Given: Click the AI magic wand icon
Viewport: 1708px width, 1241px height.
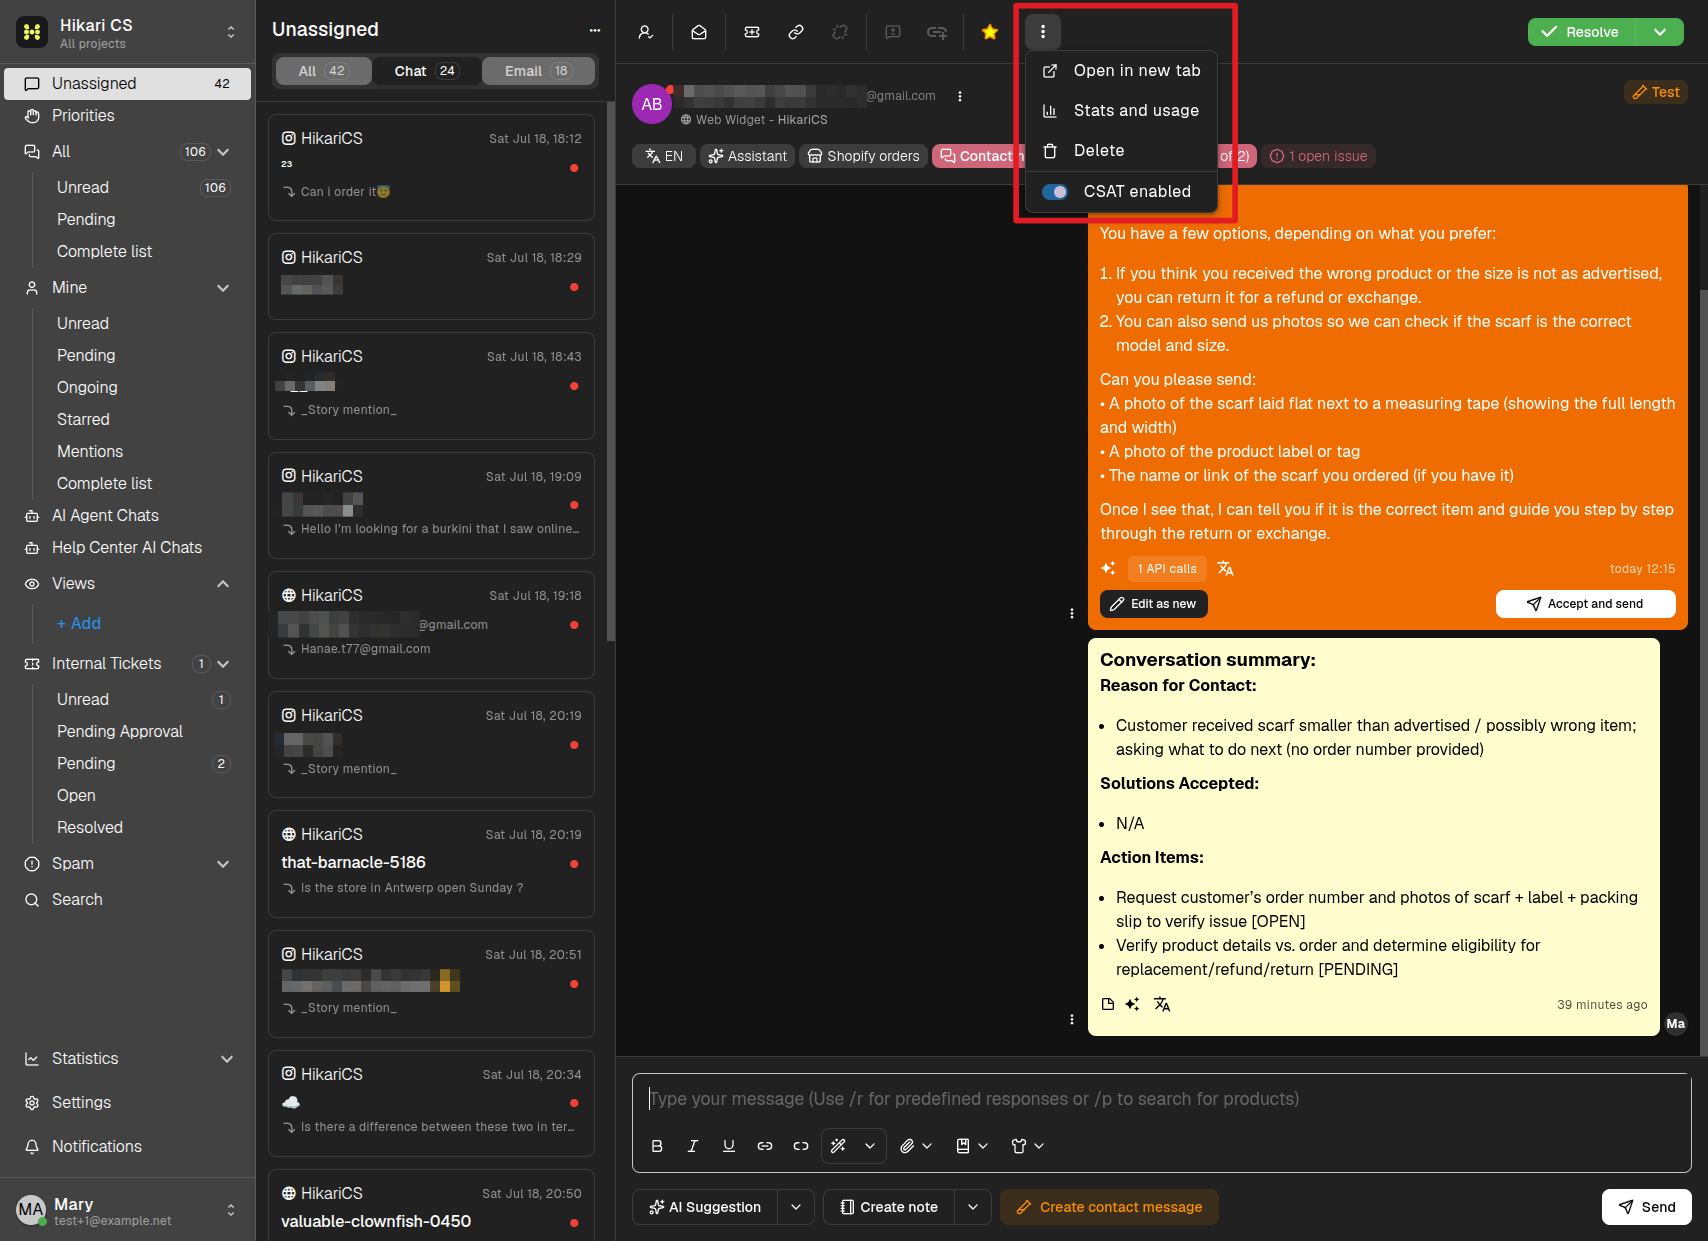Looking at the screenshot, I should tap(839, 1146).
